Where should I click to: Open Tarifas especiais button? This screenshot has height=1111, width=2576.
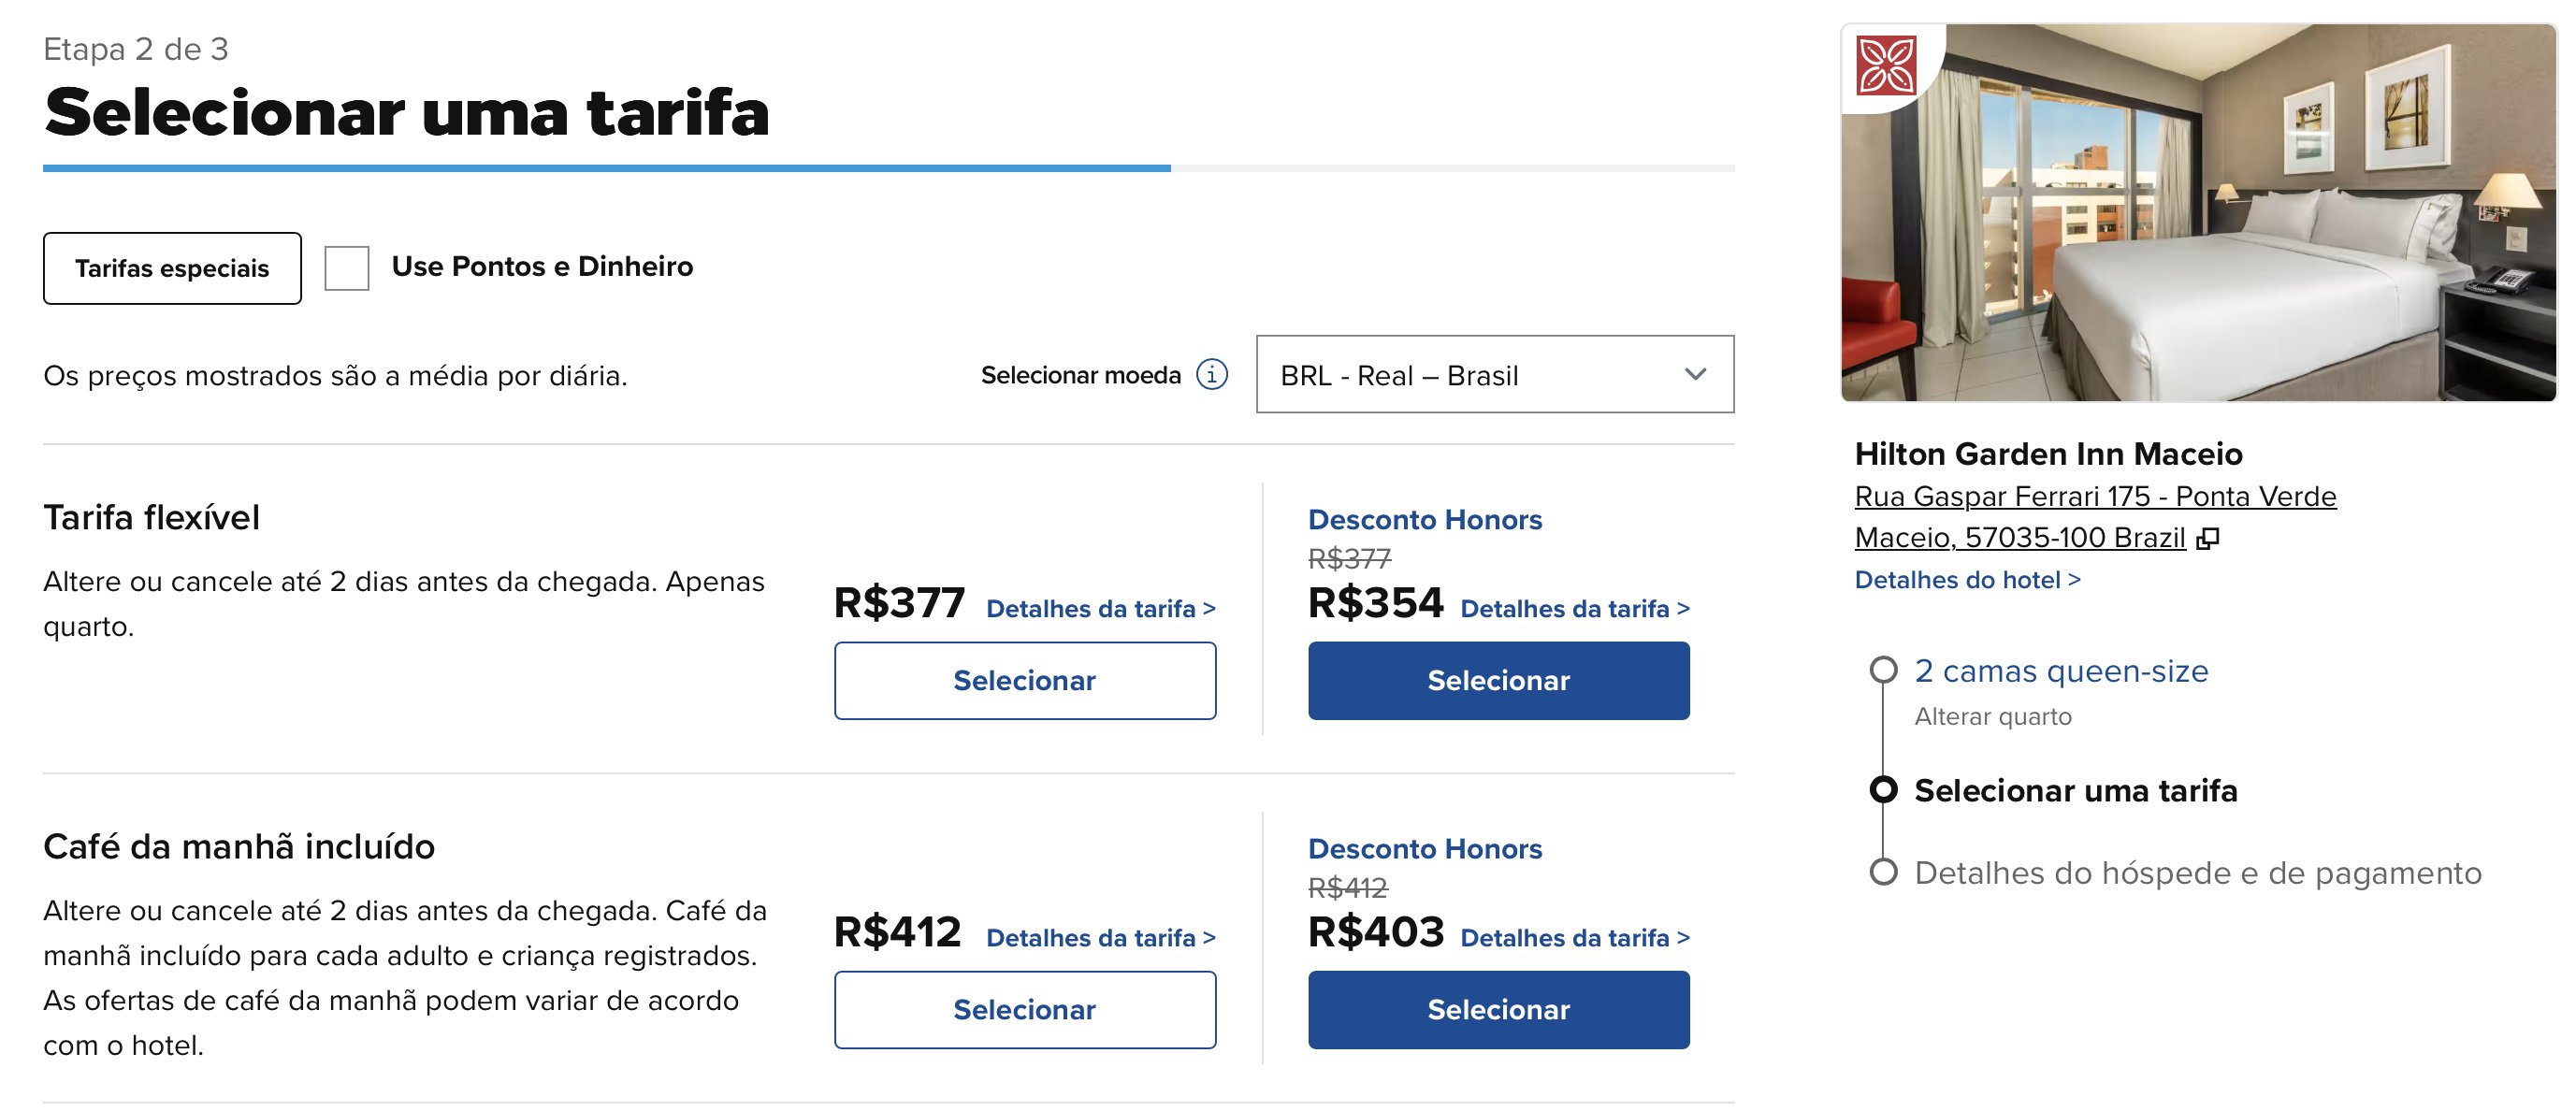coord(172,268)
